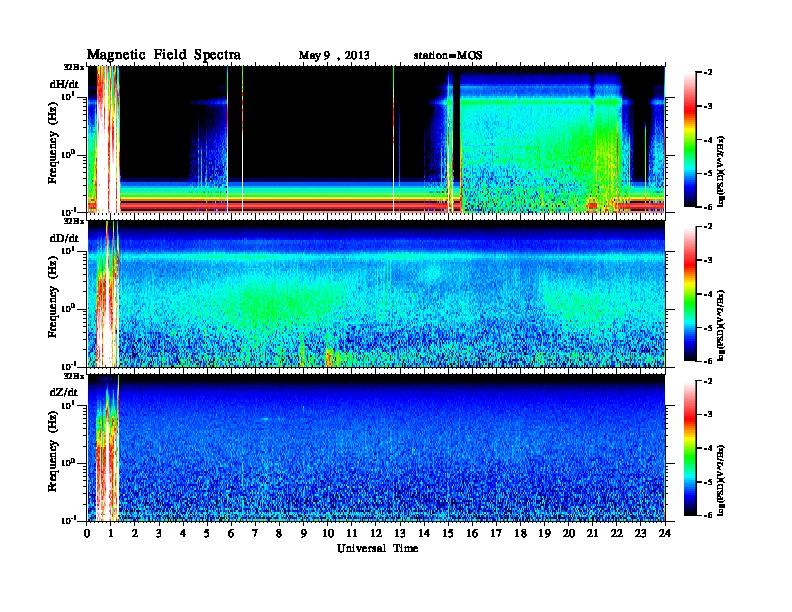Click the hour "2" tick label on time axis
This screenshot has height=612, width=792.
[x=135, y=534]
